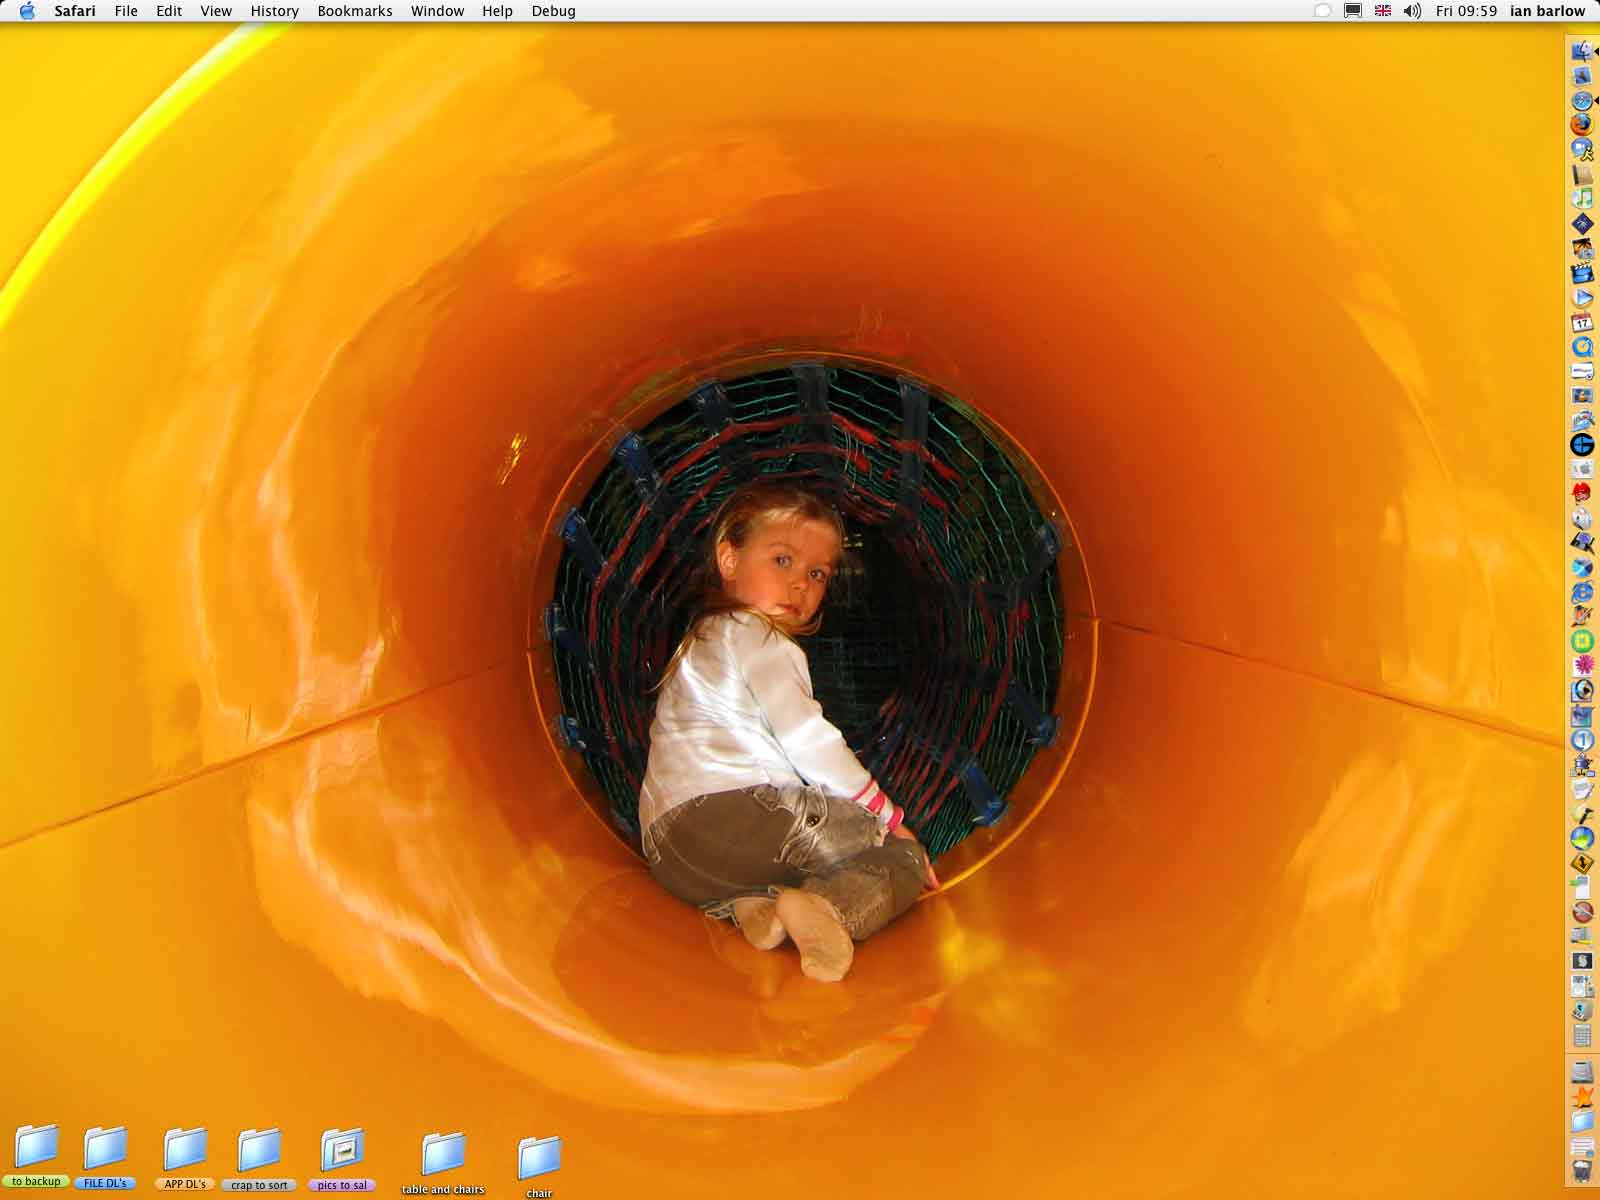Open the Edit menu
Image resolution: width=1600 pixels, height=1200 pixels.
click(169, 11)
